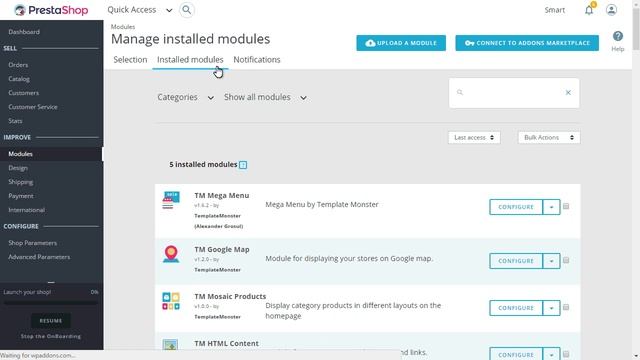This screenshot has width=640, height=360.
Task: Open the Help question mark icon
Action: coord(618,36)
